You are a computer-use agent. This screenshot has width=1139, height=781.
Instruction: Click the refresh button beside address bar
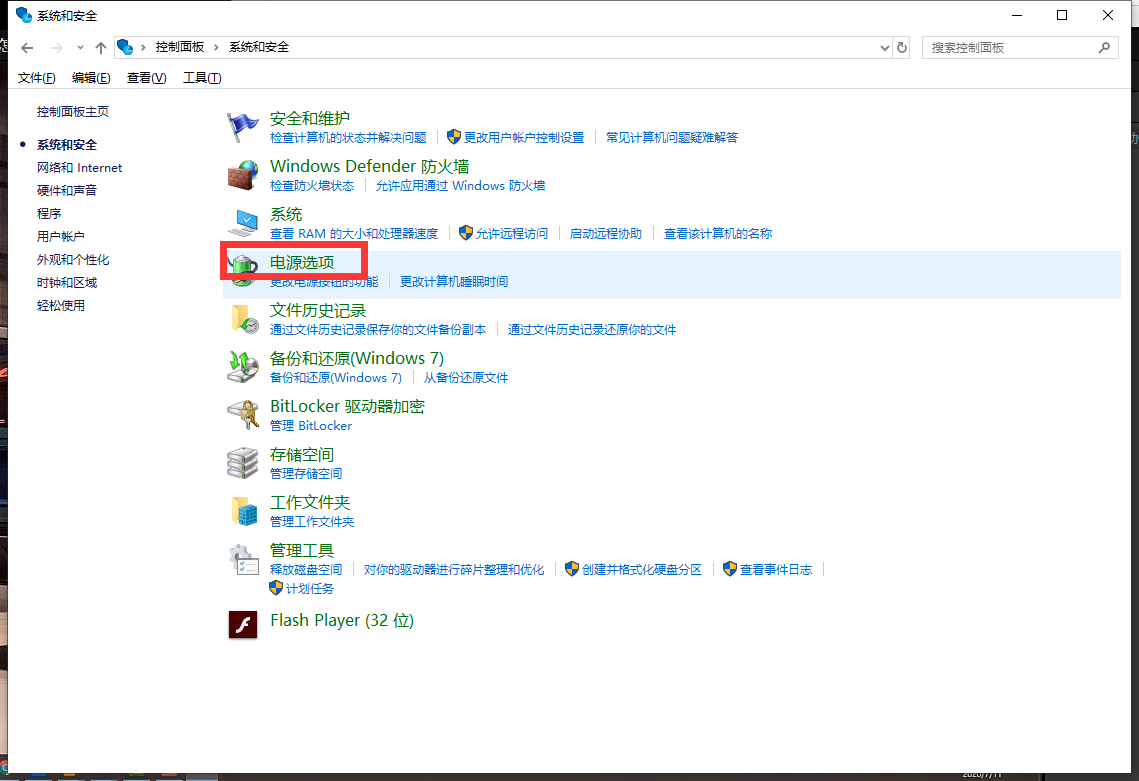point(902,48)
